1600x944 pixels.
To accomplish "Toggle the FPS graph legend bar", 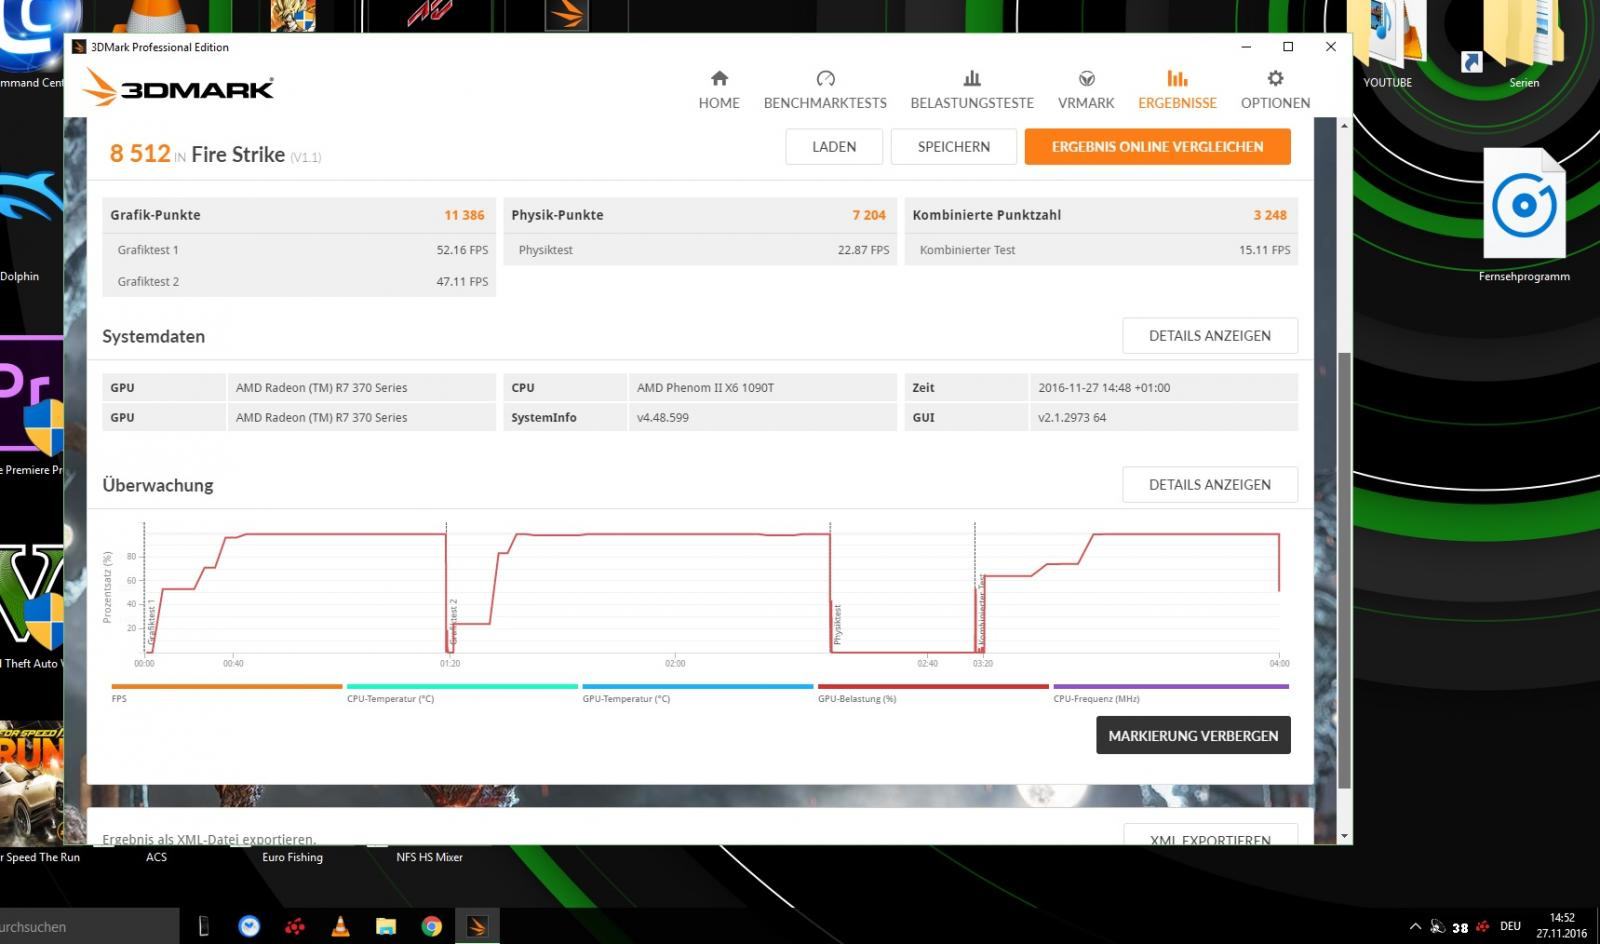I will pos(227,687).
